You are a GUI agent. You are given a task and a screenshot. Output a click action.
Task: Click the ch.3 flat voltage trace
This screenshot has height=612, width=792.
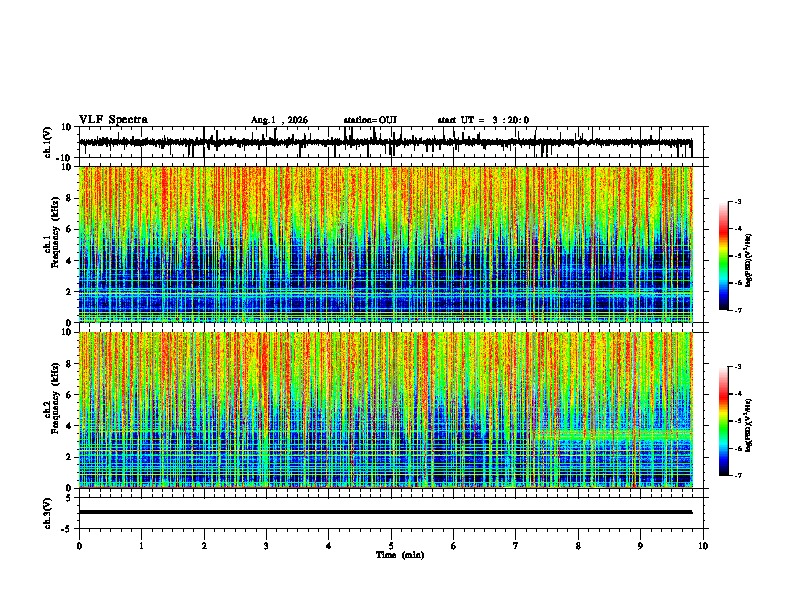[385, 512]
